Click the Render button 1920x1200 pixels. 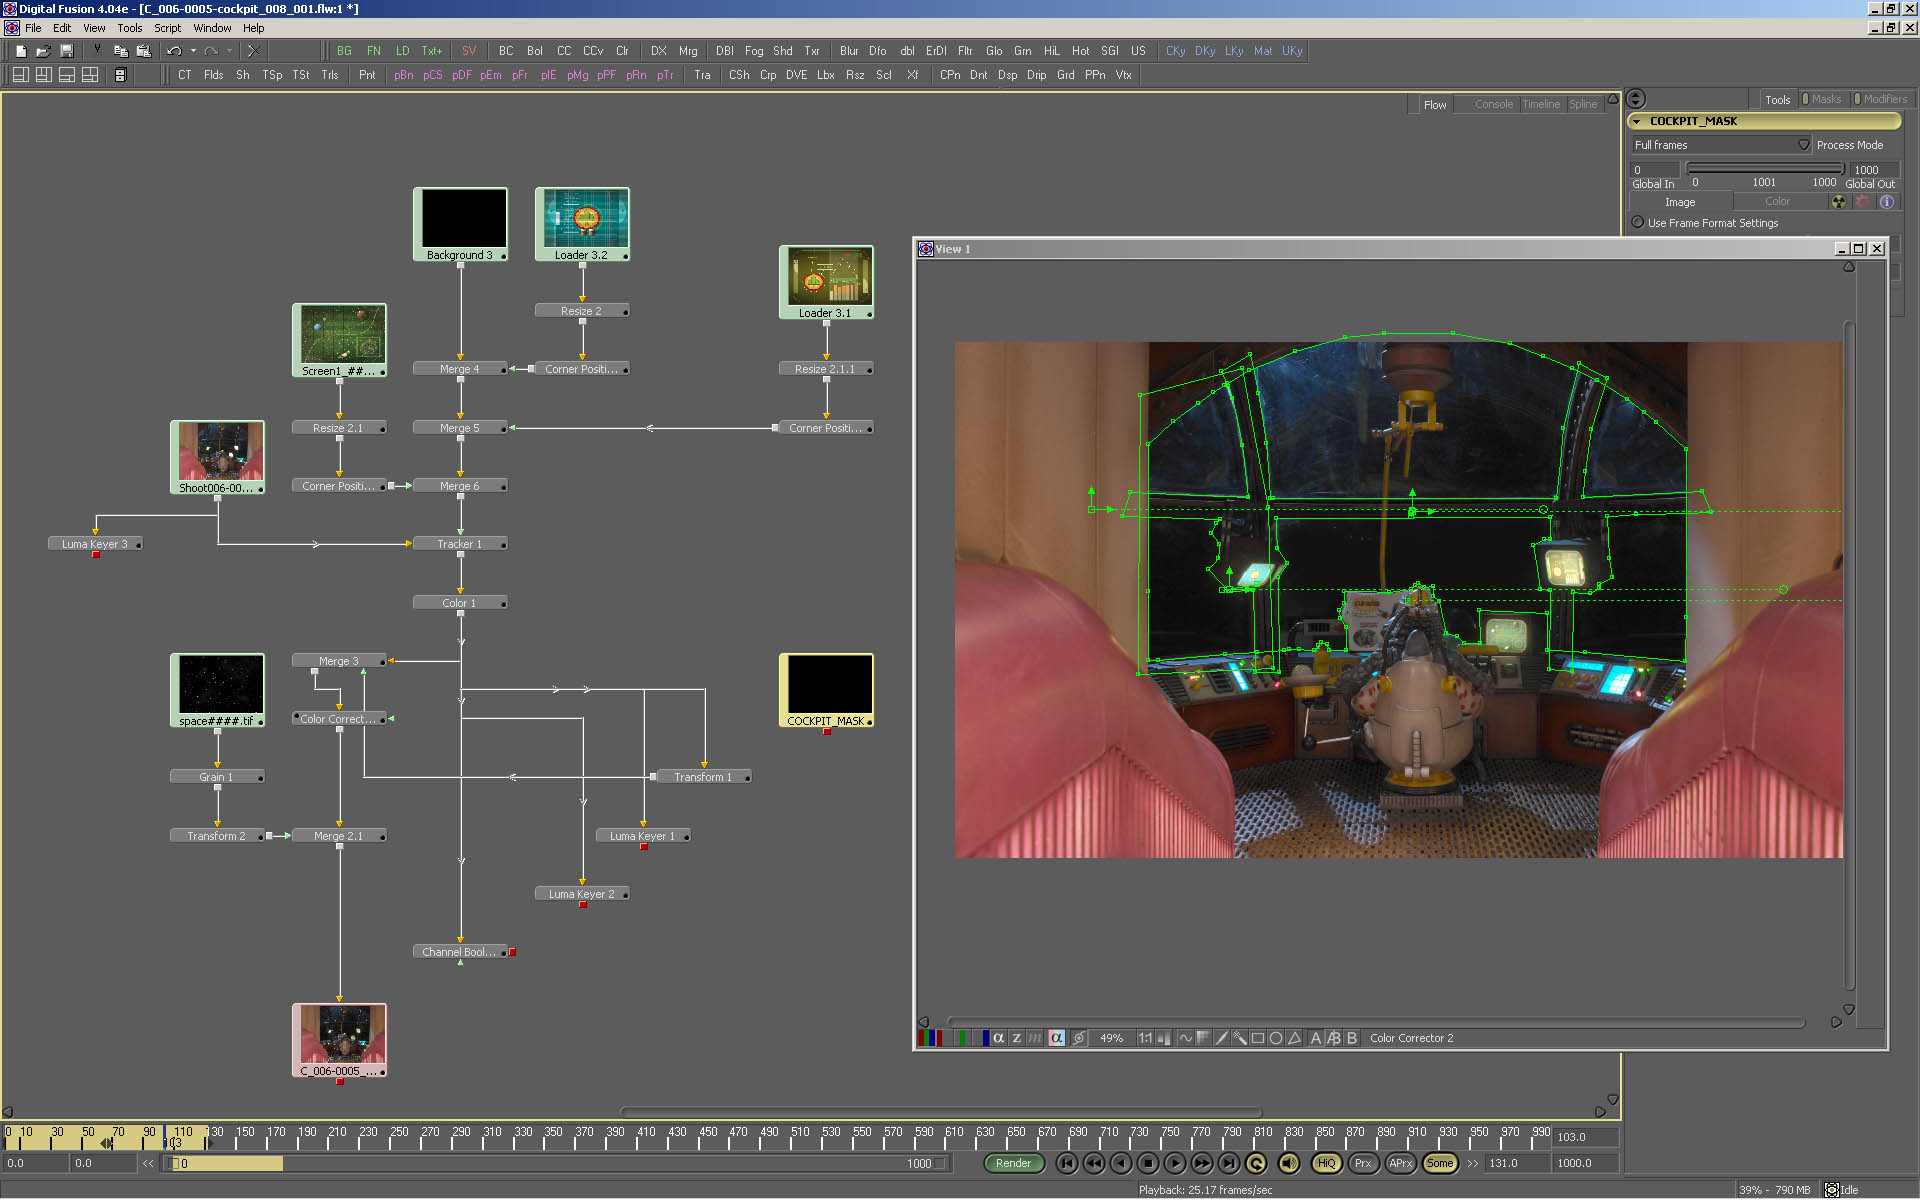[1013, 1163]
